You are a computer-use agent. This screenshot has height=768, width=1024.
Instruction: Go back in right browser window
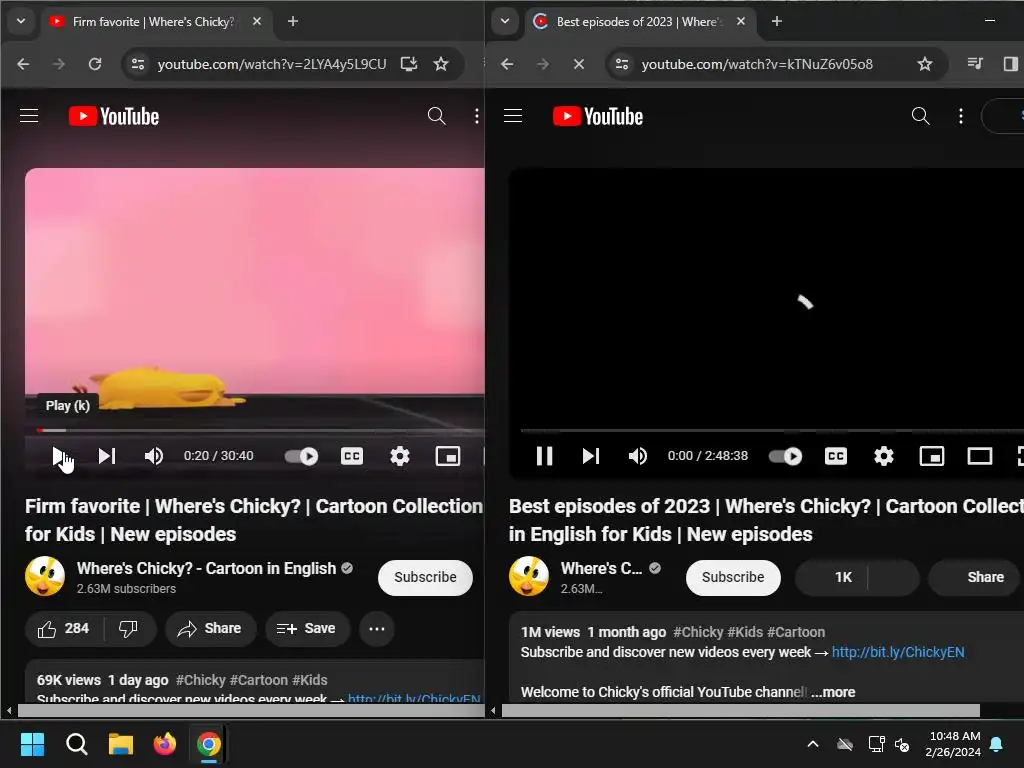(507, 64)
